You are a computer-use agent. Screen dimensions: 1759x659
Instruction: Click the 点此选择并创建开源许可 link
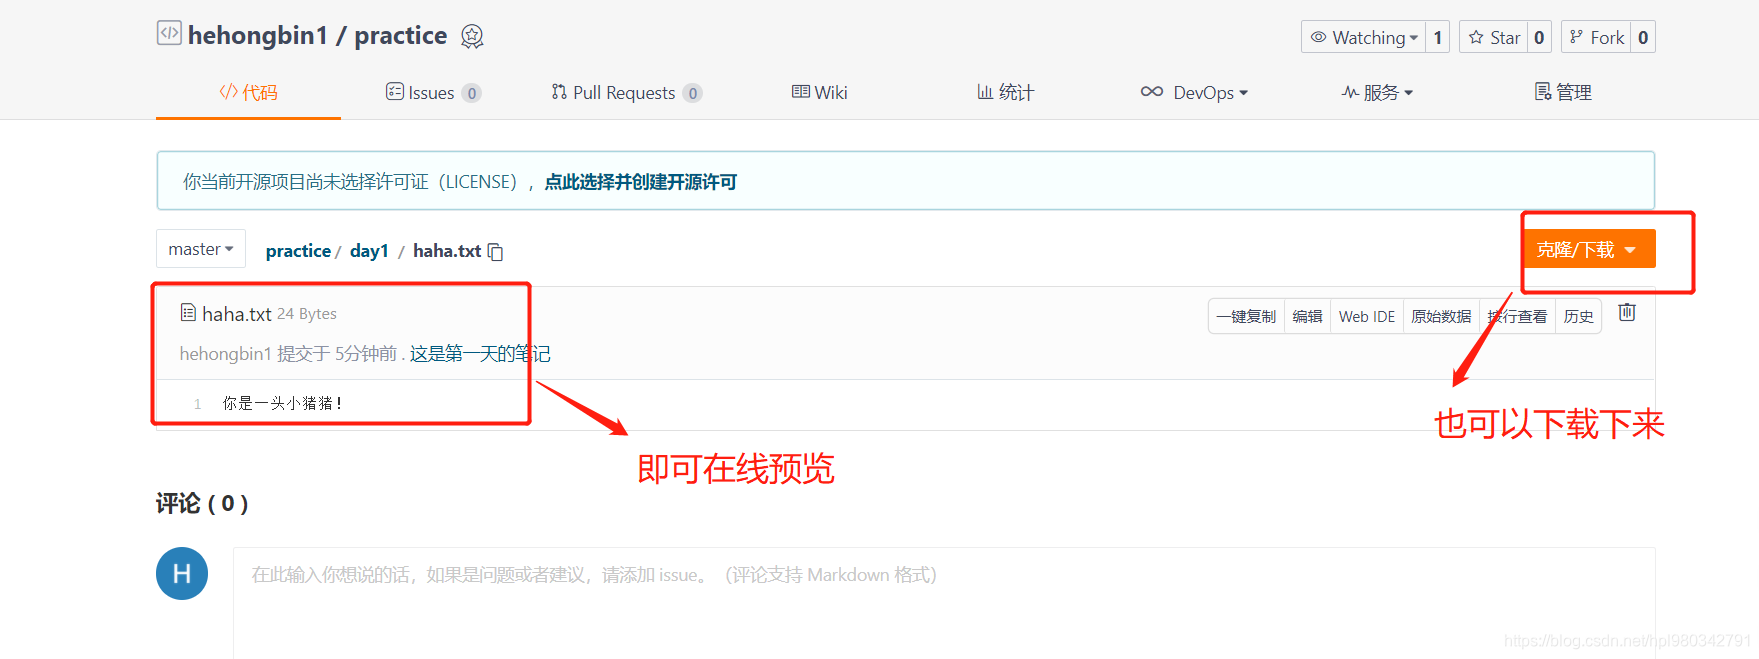640,181
